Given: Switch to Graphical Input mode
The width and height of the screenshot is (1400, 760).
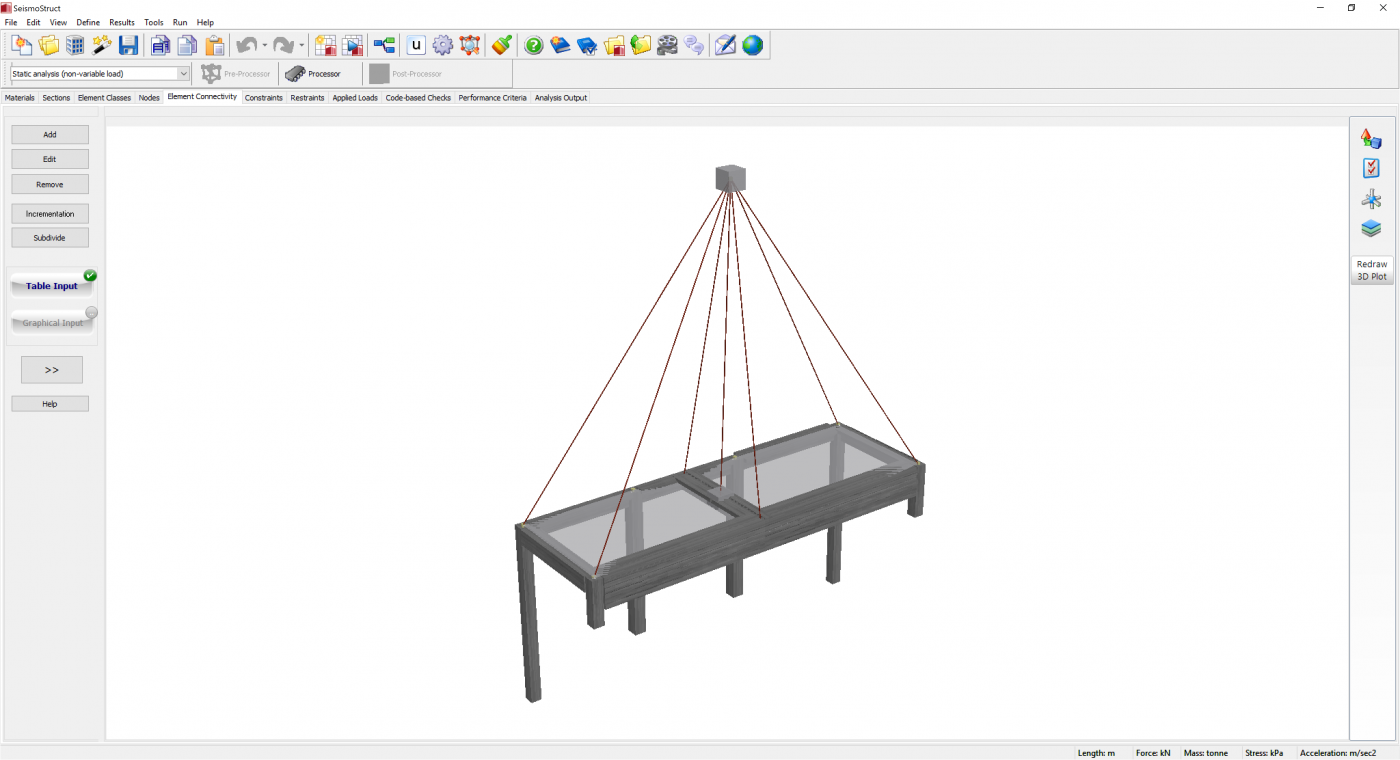Looking at the screenshot, I should [x=52, y=323].
